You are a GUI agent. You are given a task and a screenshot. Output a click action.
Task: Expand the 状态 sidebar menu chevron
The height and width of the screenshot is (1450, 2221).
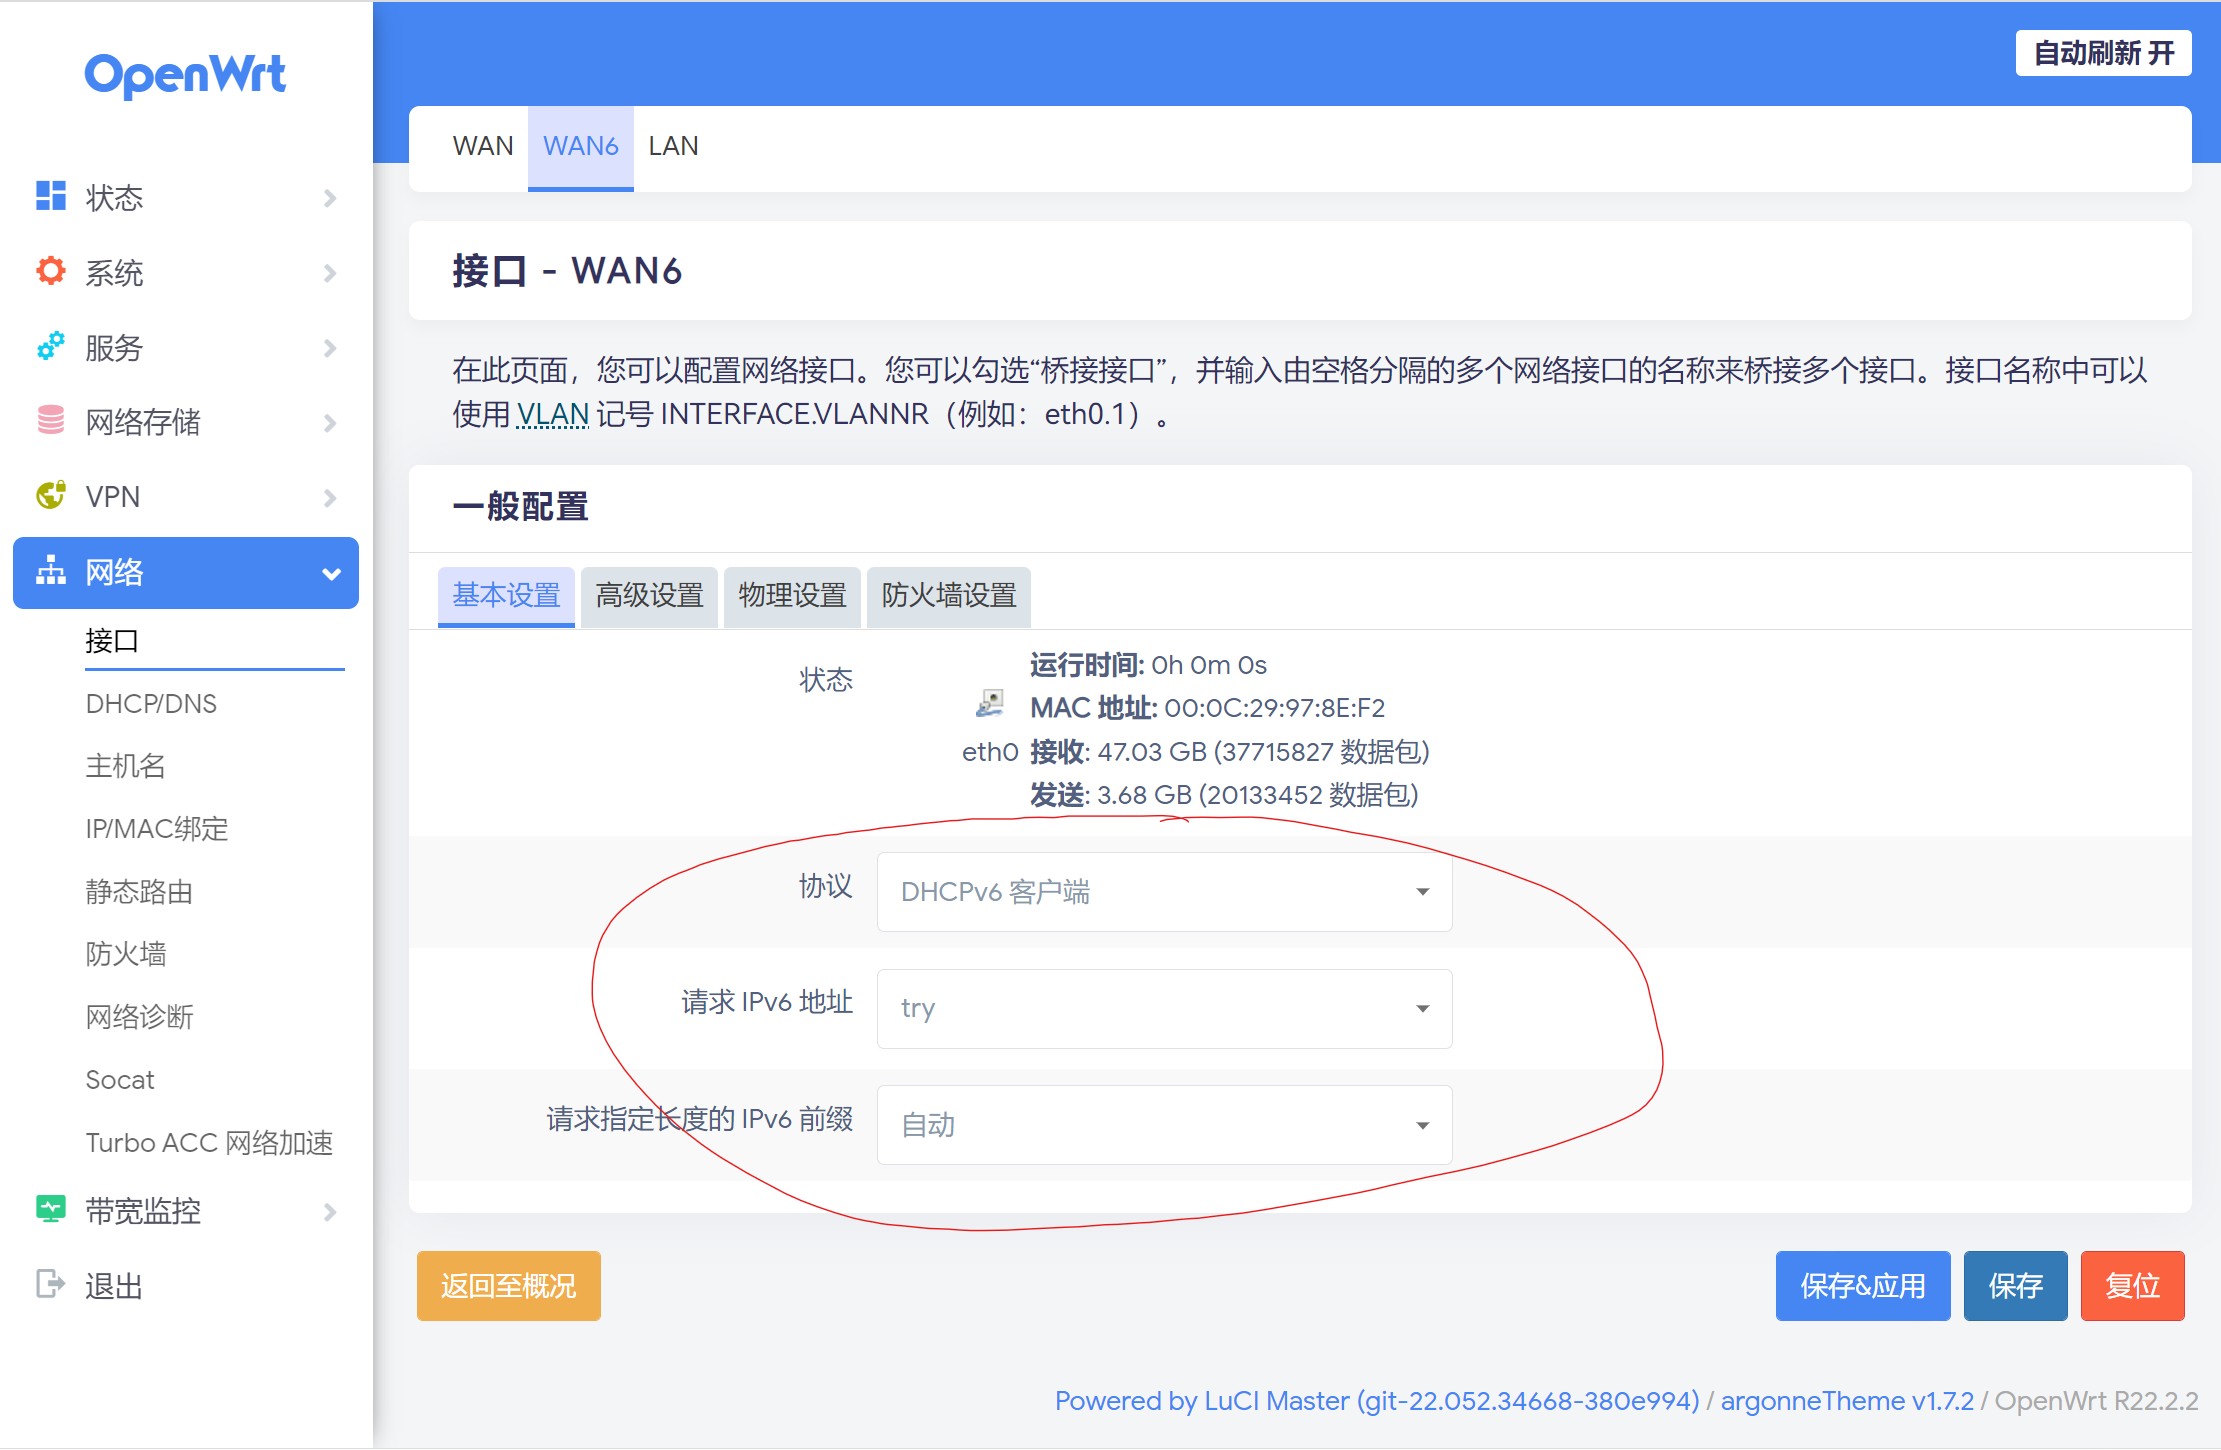pyautogui.click(x=330, y=198)
